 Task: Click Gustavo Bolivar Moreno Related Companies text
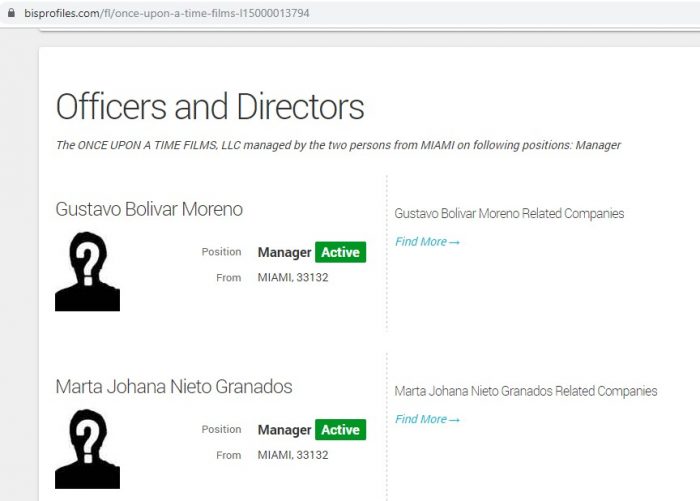[509, 214]
